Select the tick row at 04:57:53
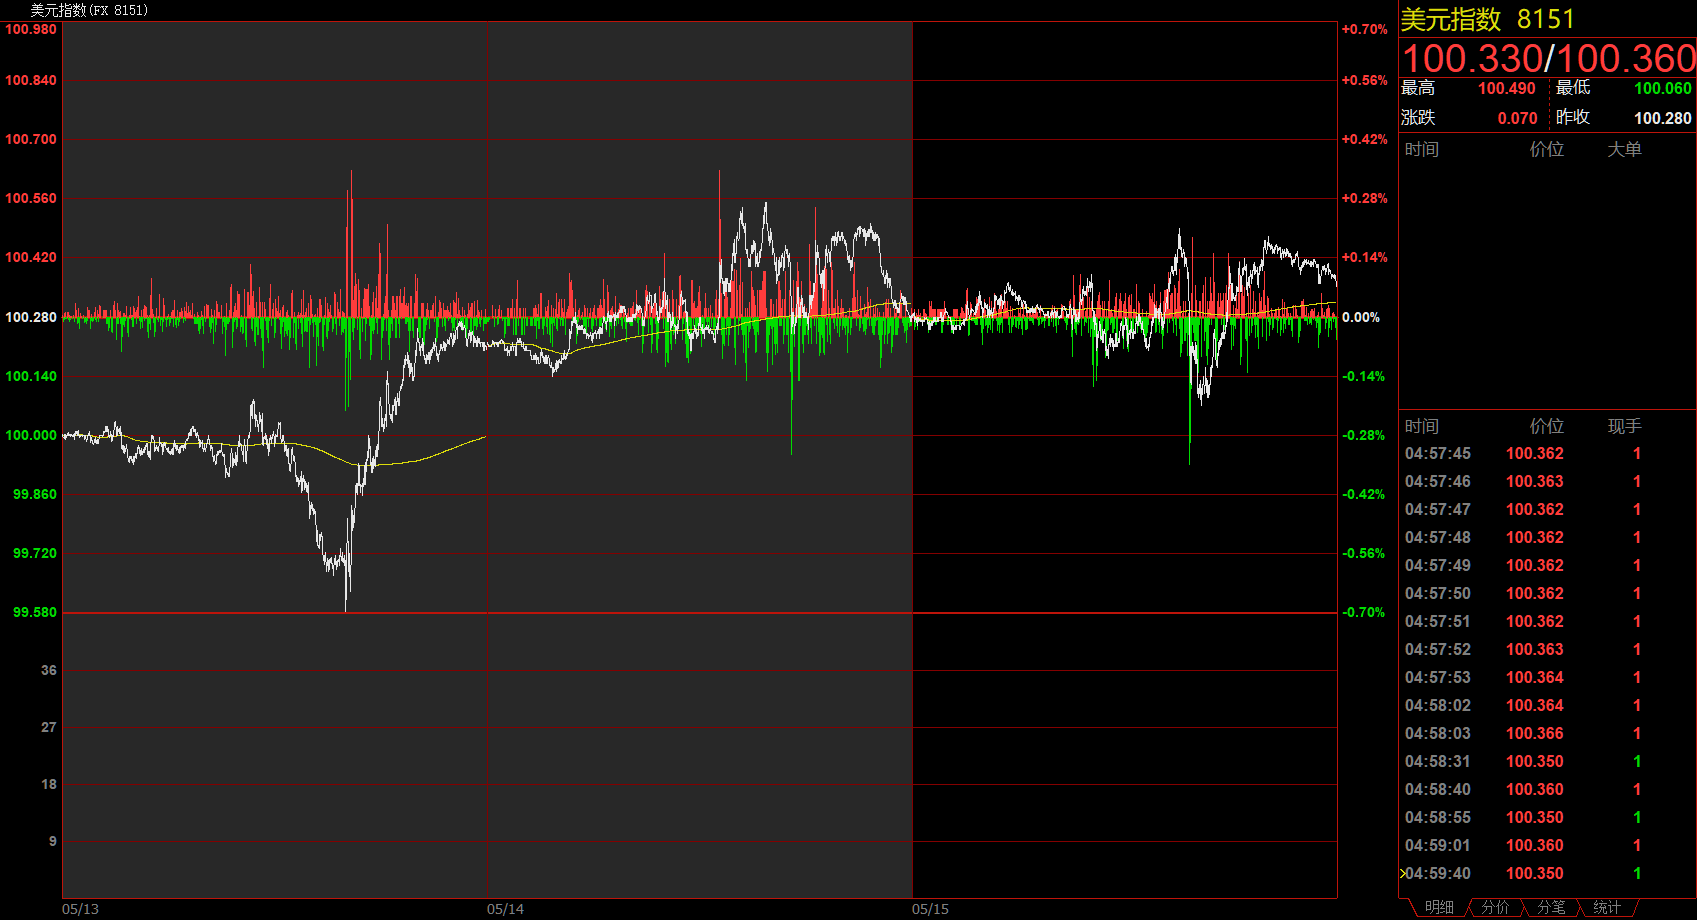1697x920 pixels. 1547,677
